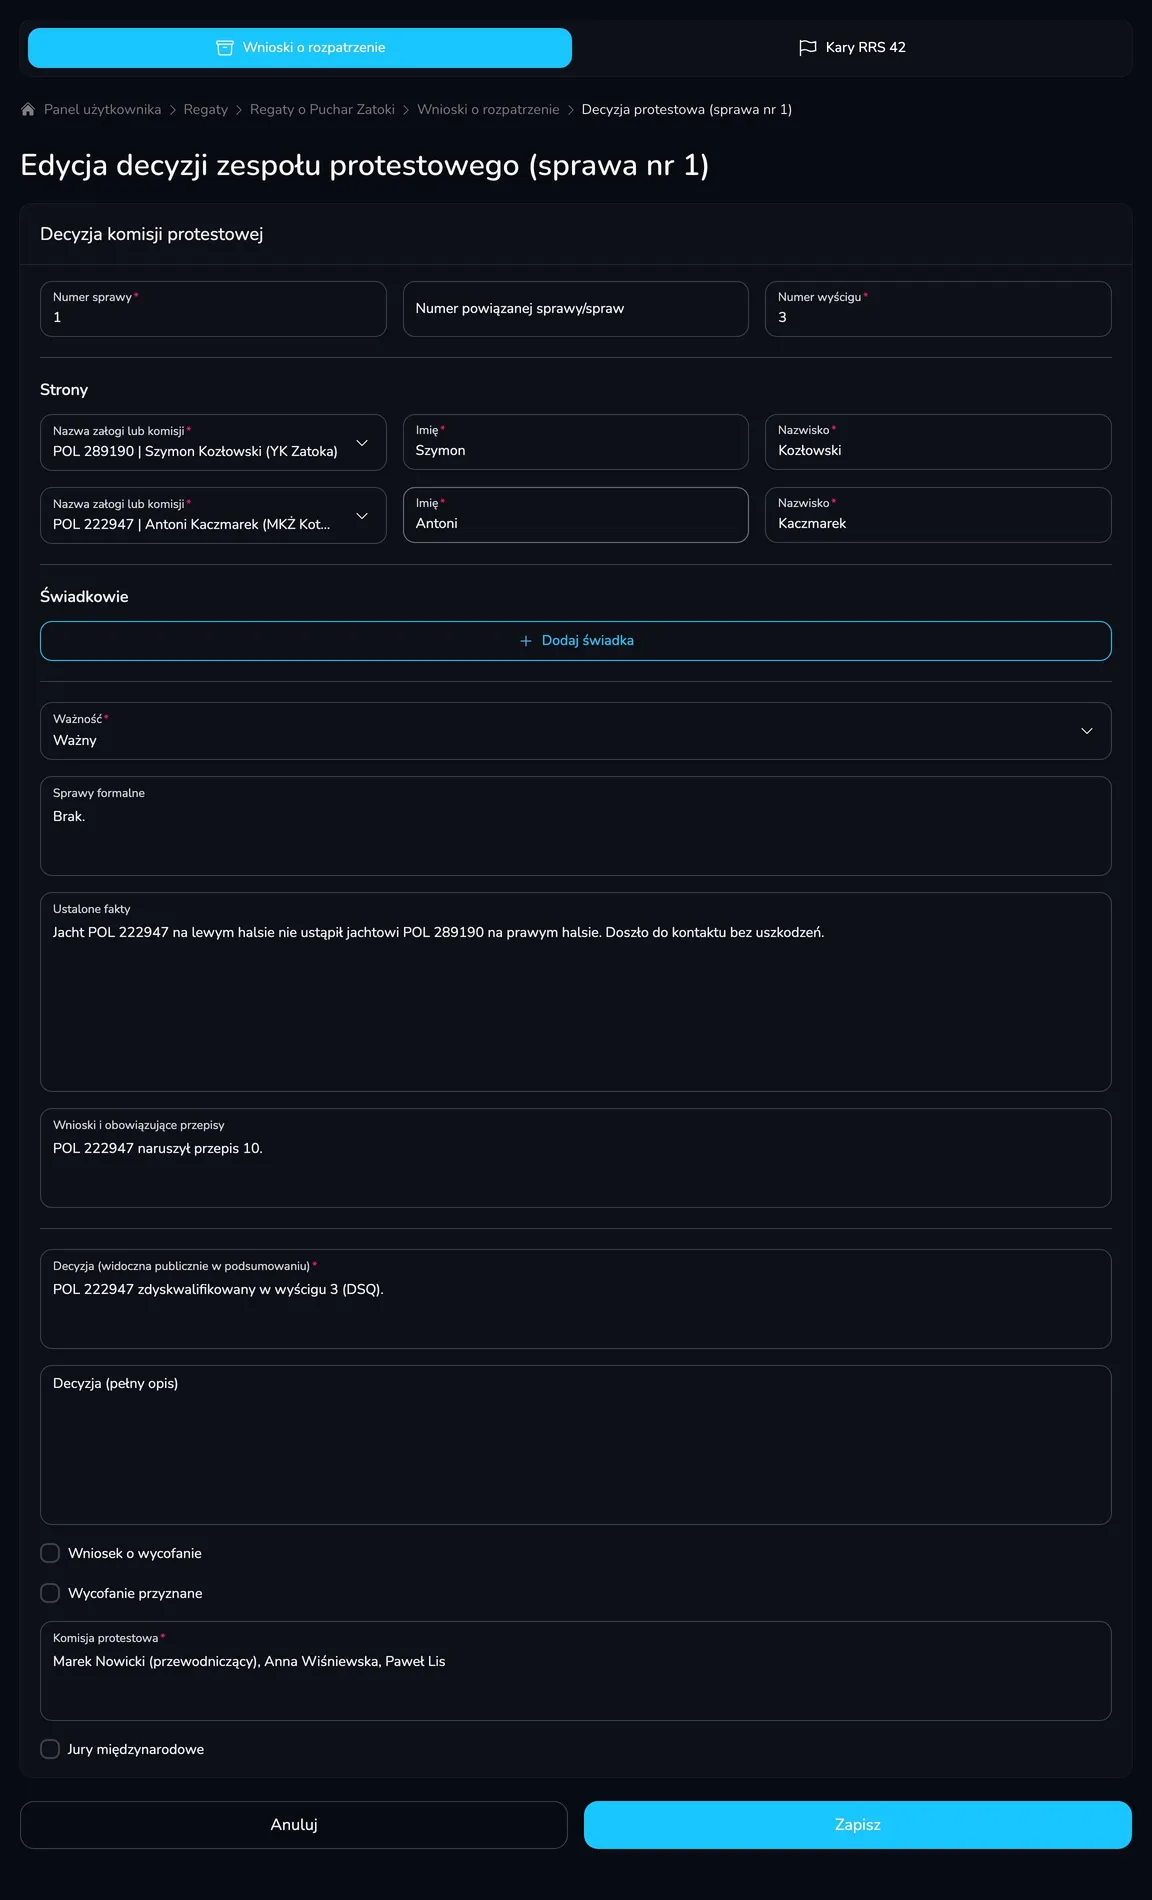This screenshot has width=1152, height=1900.
Task: Navigate to Regaty o Puchar Zatoki breadcrumb
Action: tap(322, 110)
